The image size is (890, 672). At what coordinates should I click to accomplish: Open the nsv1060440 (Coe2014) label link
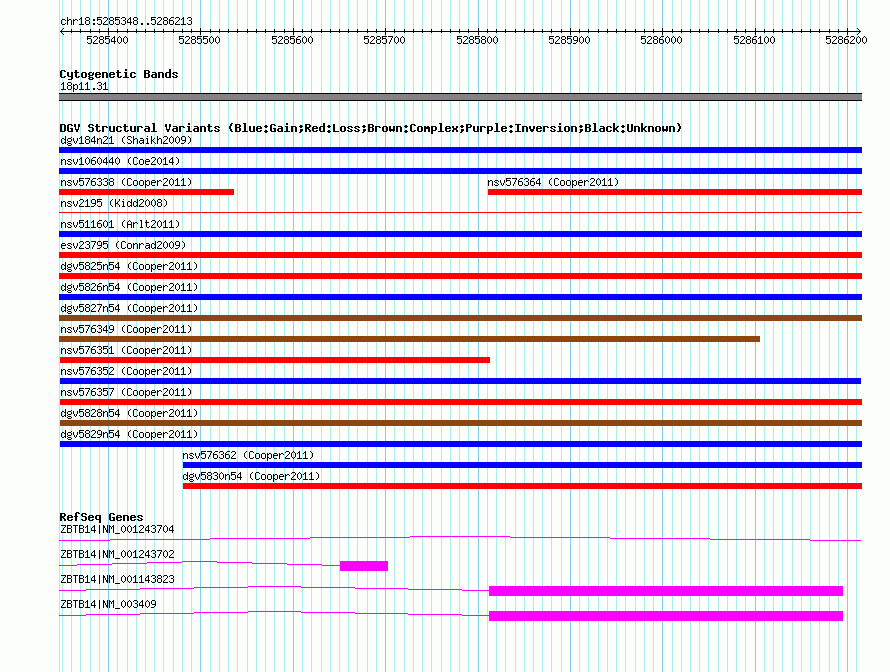click(120, 161)
